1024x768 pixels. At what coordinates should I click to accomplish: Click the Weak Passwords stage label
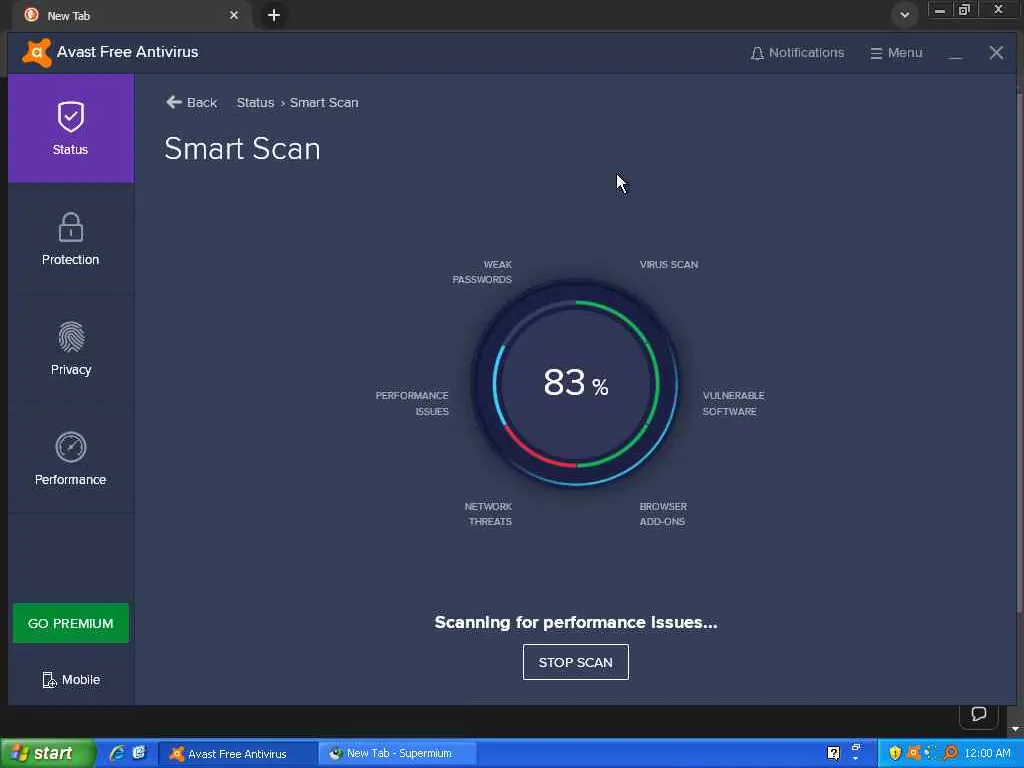point(483,272)
